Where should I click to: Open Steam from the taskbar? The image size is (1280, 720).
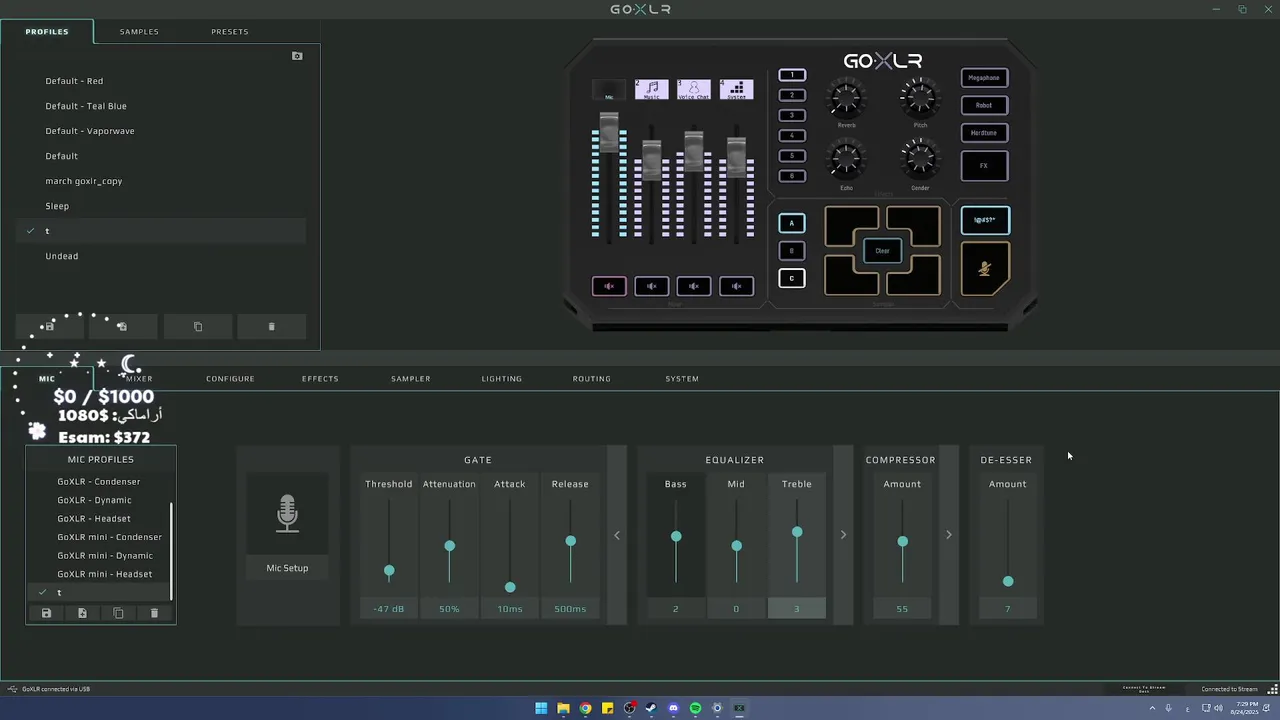[x=651, y=708]
